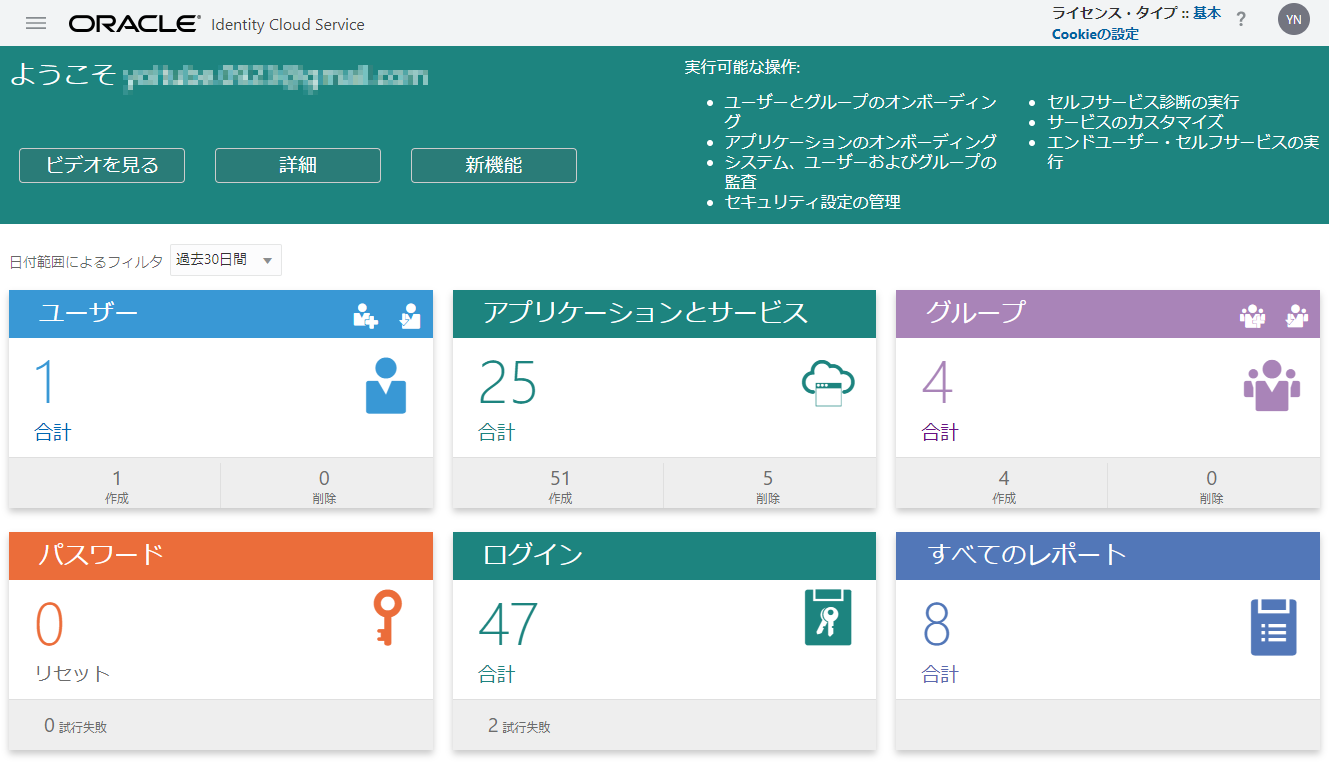Click the help question mark icon
Screen dimensions: 1329x762
[x=1241, y=20]
